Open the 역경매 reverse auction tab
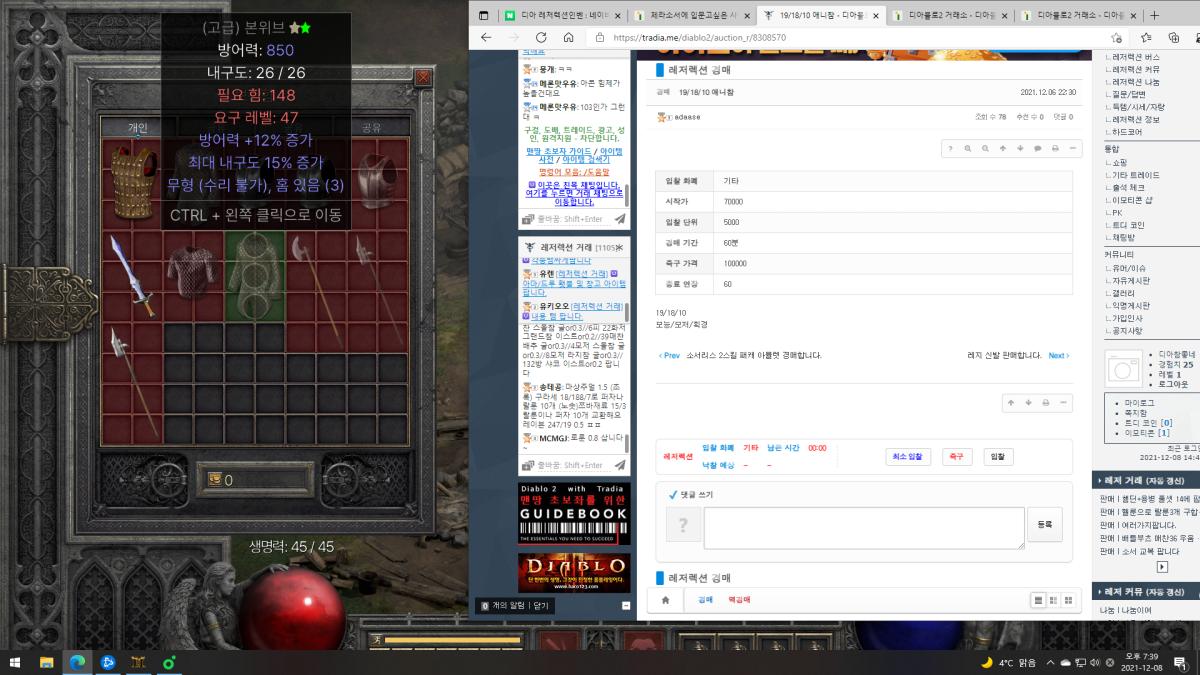 739,600
